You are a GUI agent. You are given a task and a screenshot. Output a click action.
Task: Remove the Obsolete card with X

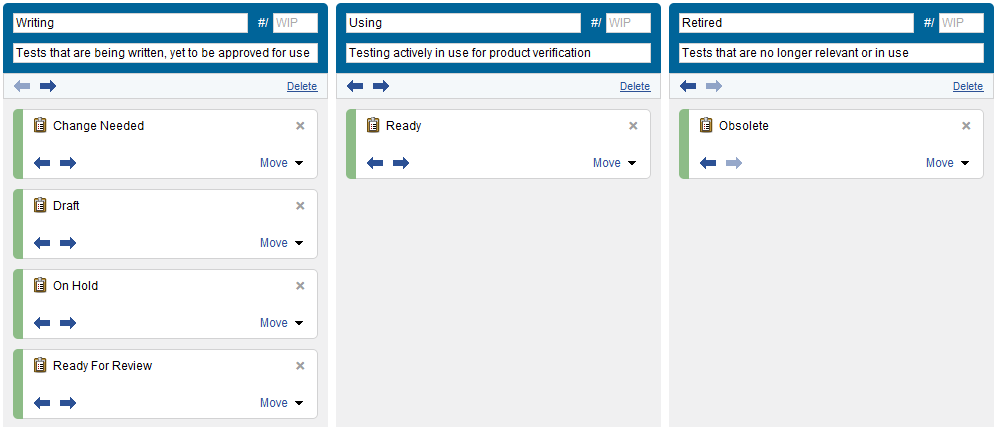(x=966, y=126)
